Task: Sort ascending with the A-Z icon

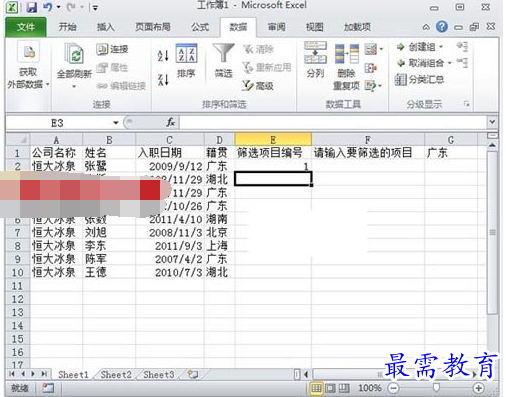Action: pos(163,56)
